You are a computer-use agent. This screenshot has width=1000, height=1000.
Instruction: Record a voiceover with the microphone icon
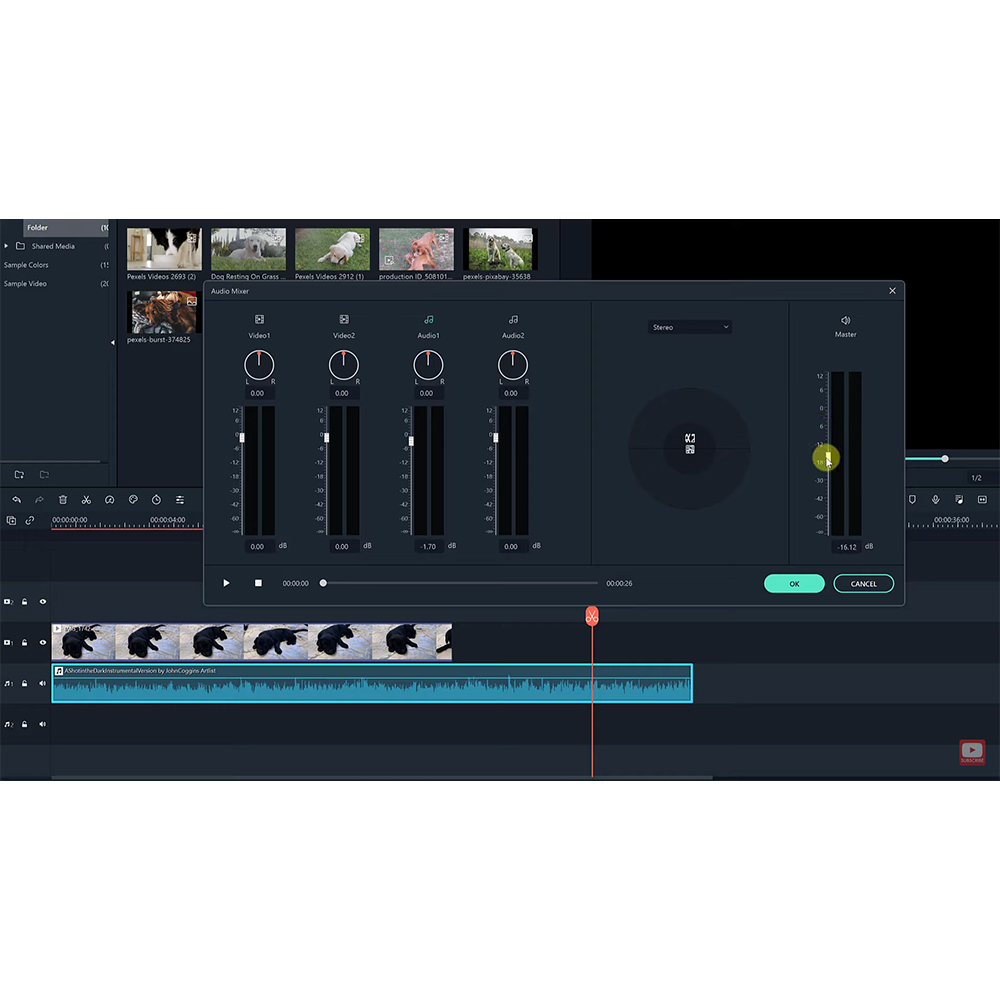click(x=936, y=500)
